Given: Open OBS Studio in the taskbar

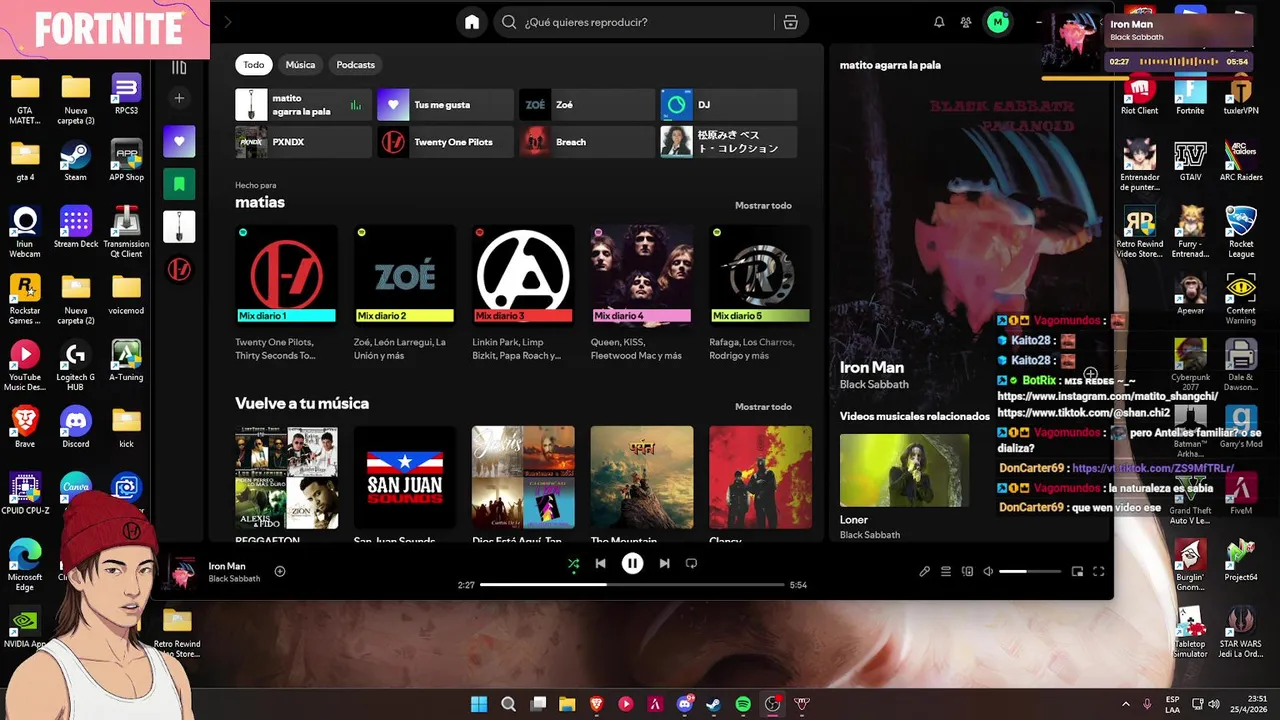Looking at the screenshot, I should (772, 704).
